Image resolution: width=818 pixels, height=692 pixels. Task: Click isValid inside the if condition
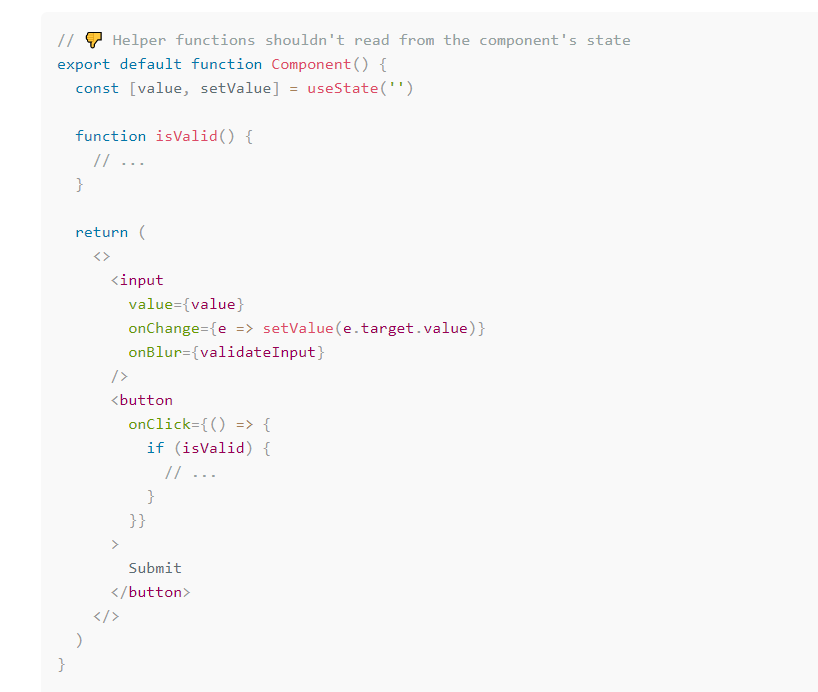pyautogui.click(x=213, y=448)
